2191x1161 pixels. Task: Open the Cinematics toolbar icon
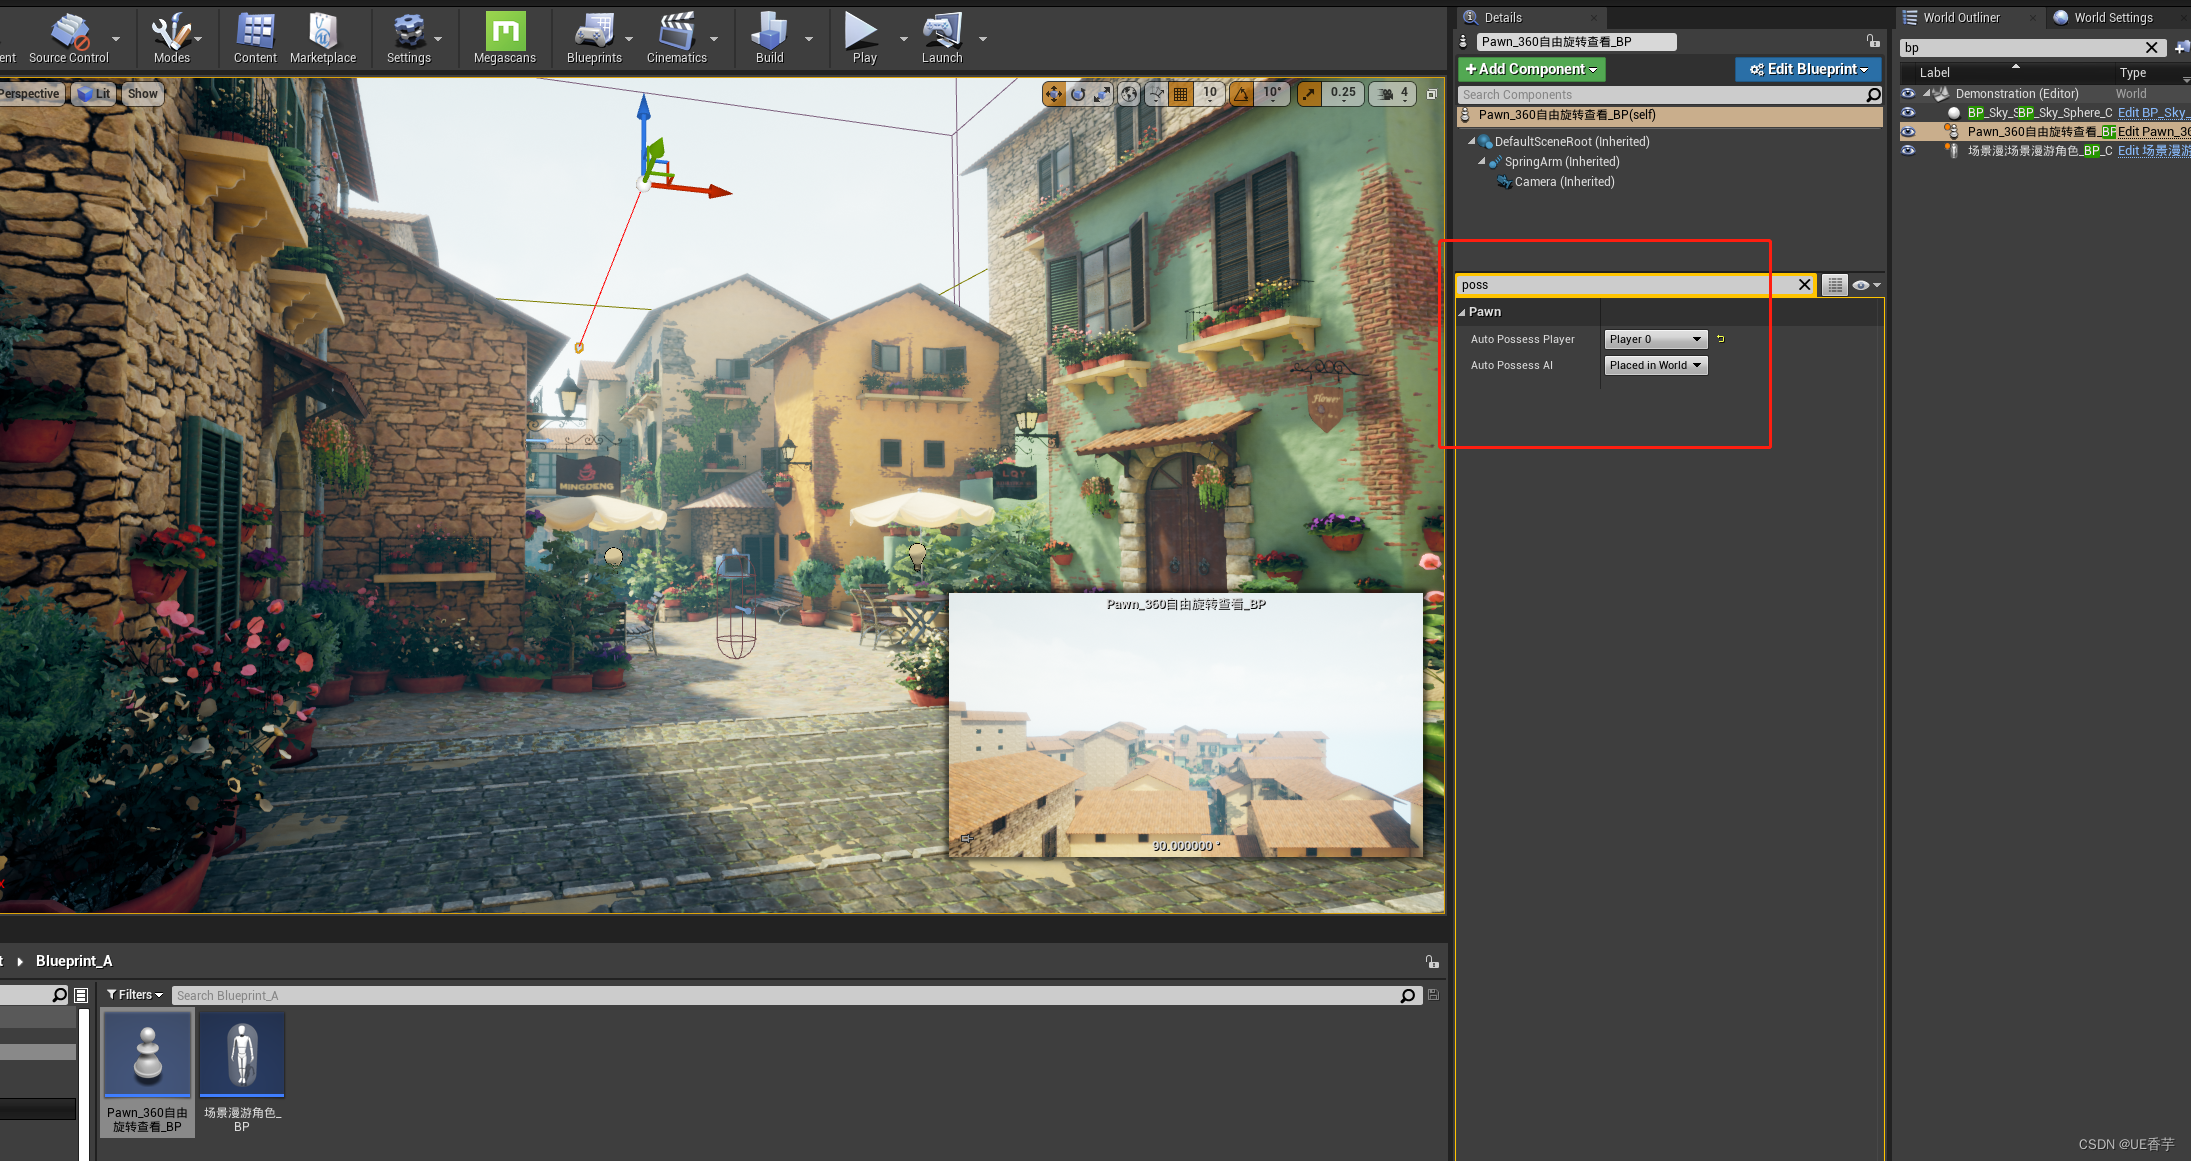677,38
